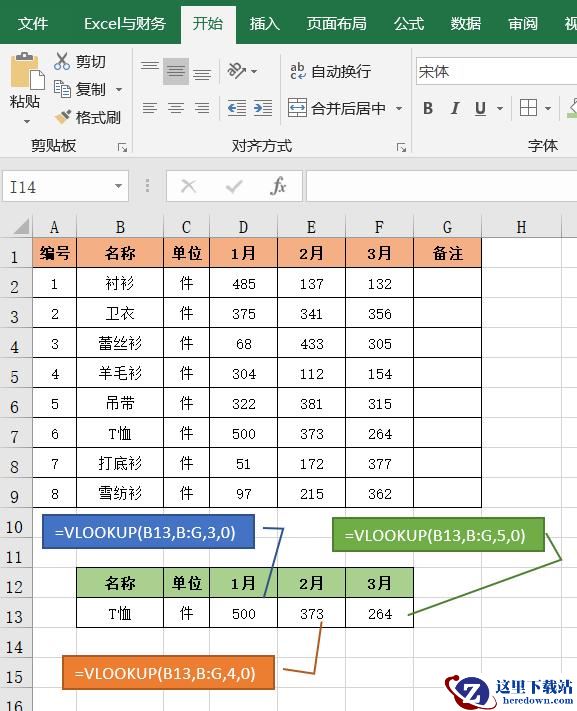577x711 pixels.
Task: Click the Cut scissors icon
Action: tap(62, 61)
